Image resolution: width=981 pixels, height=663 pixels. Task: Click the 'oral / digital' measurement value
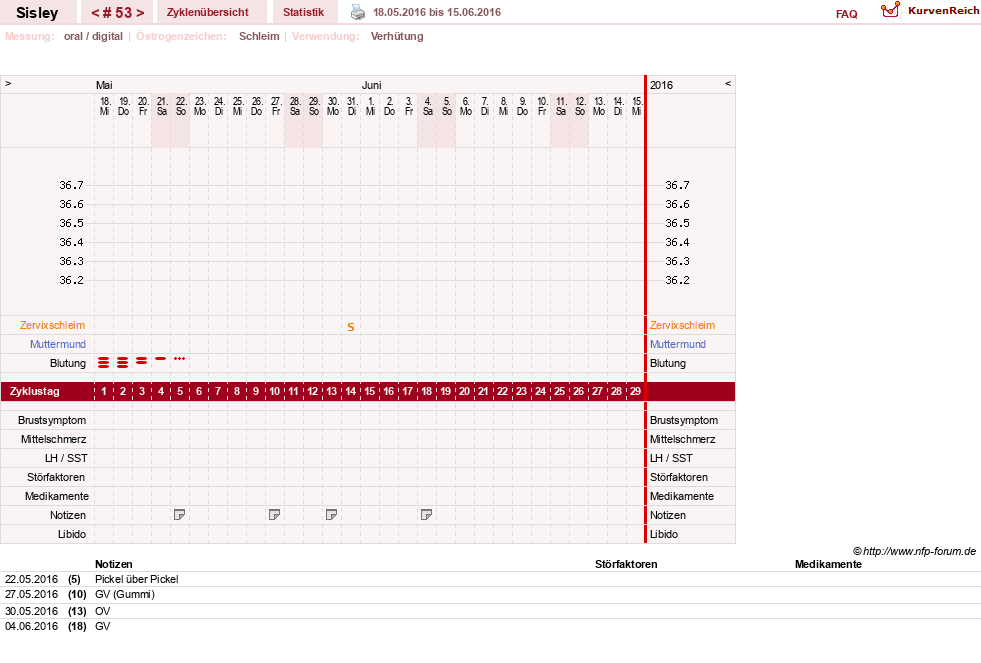pos(93,36)
